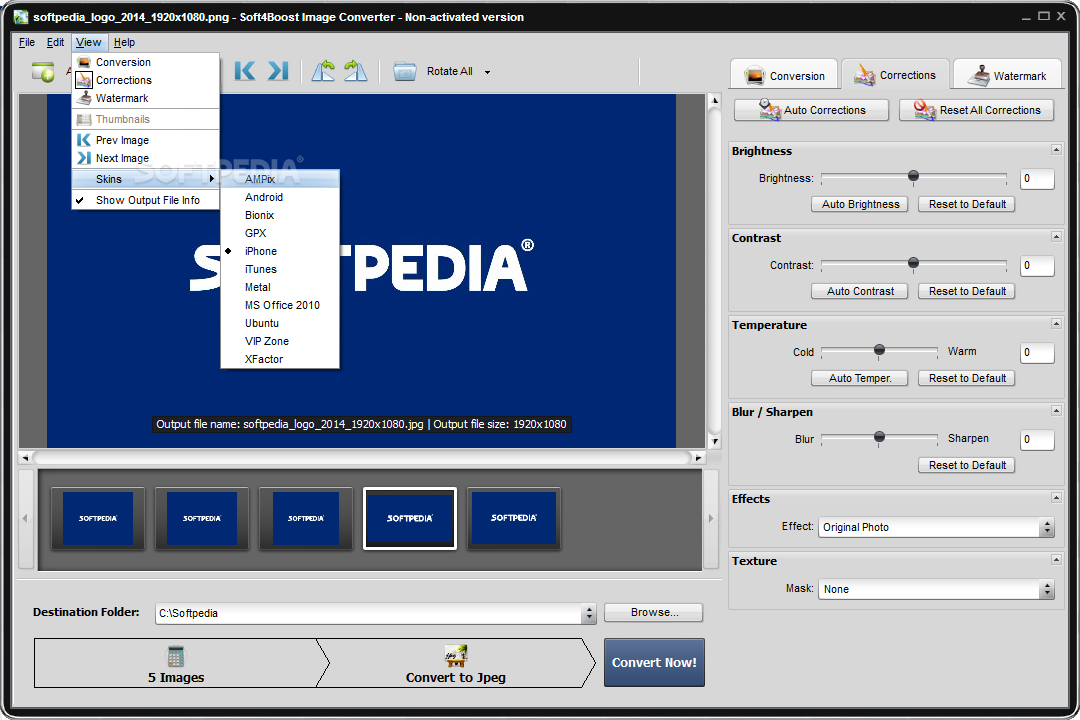Select the MS Office 2010 skin
Image resolution: width=1080 pixels, height=720 pixels.
[280, 305]
